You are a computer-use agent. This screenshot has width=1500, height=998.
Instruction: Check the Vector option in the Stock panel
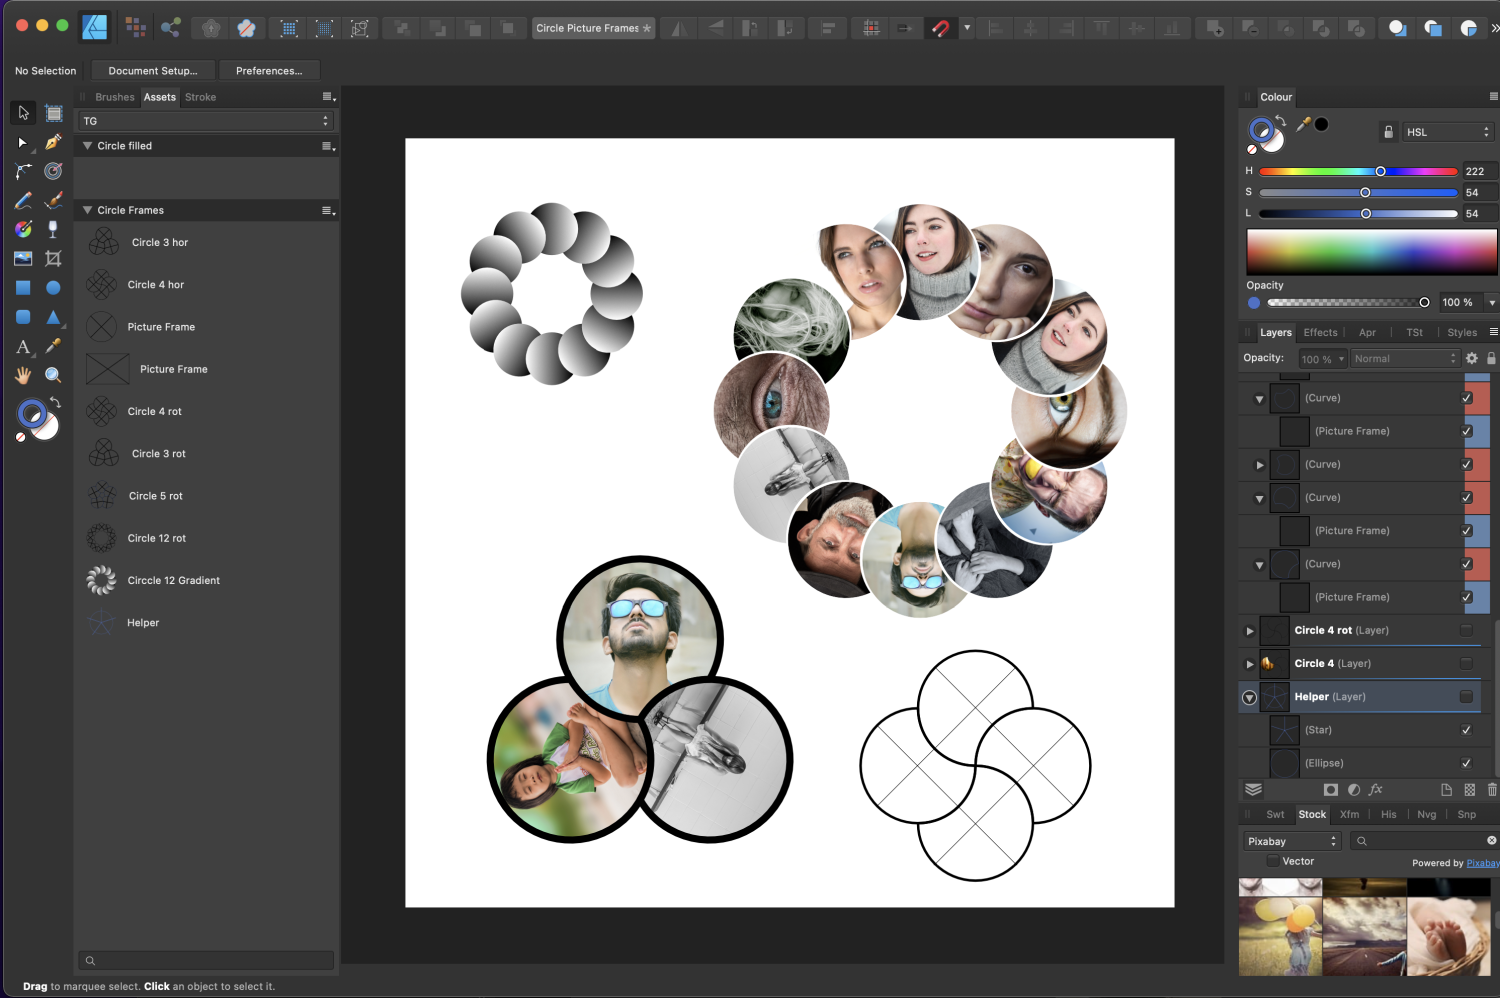(x=1272, y=861)
